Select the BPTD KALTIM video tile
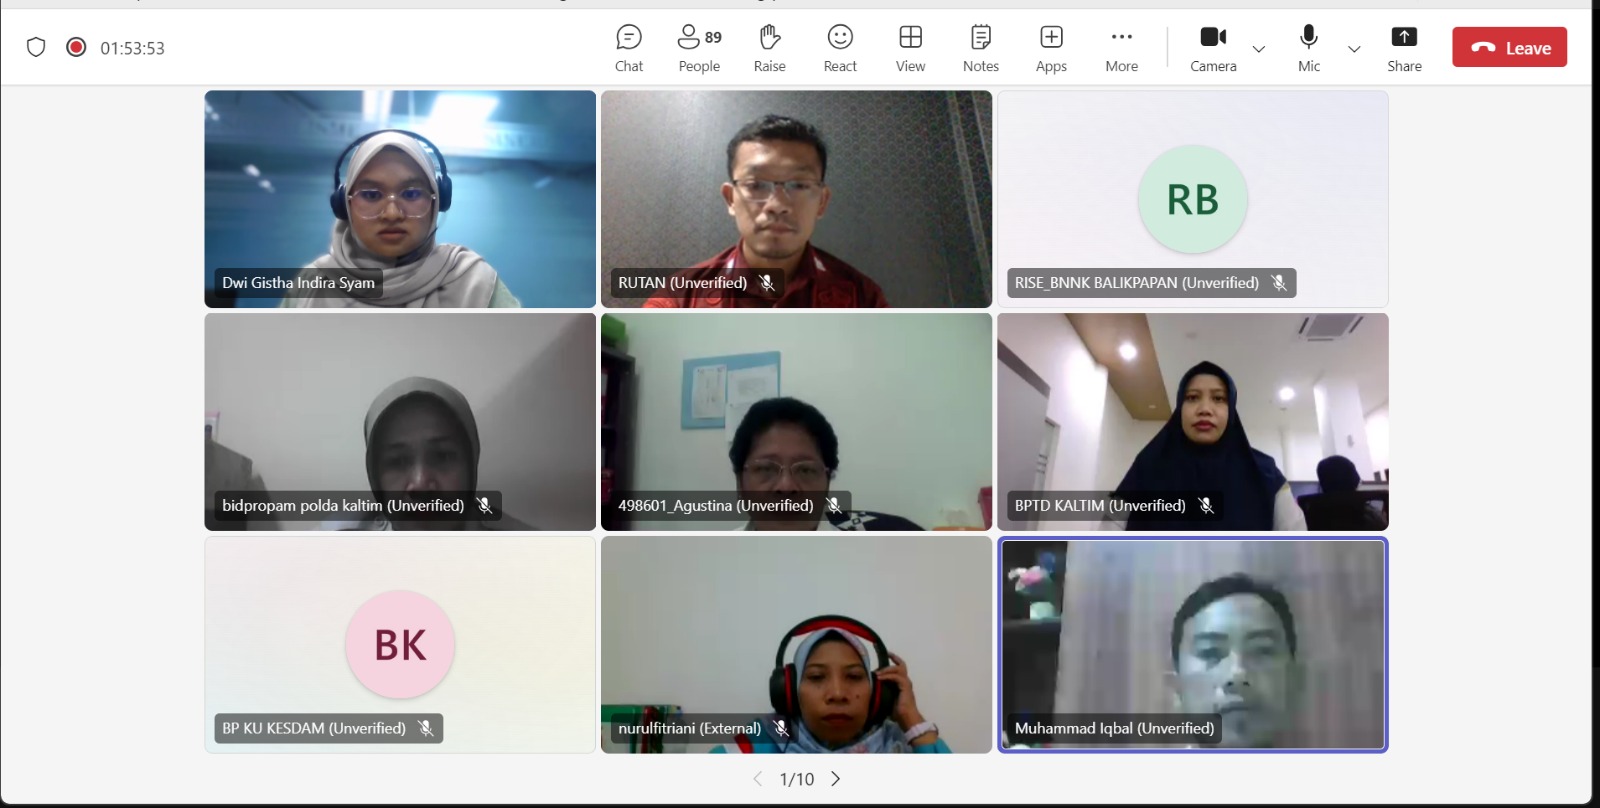1600x808 pixels. tap(1192, 421)
